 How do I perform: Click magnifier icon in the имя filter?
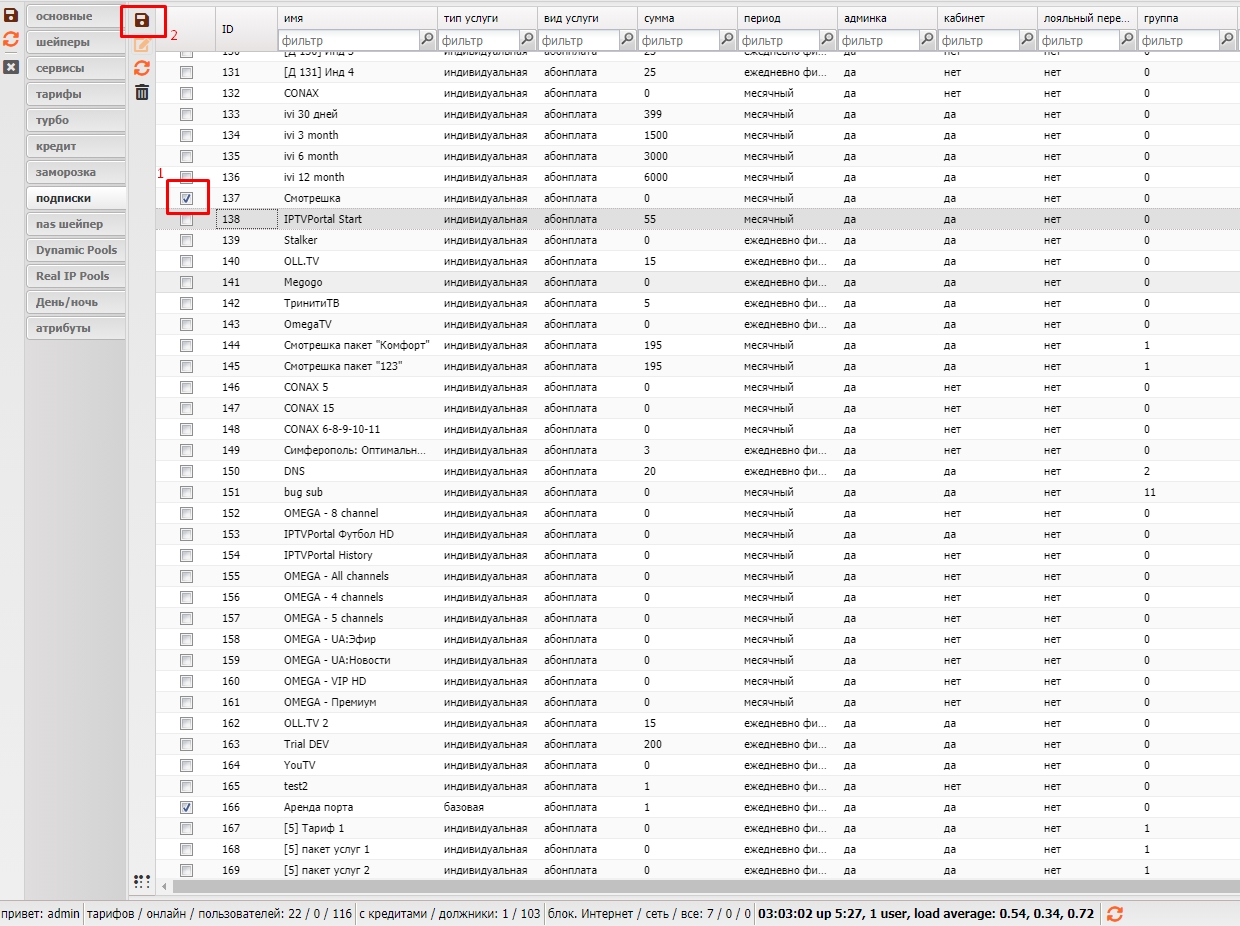[x=427, y=40]
